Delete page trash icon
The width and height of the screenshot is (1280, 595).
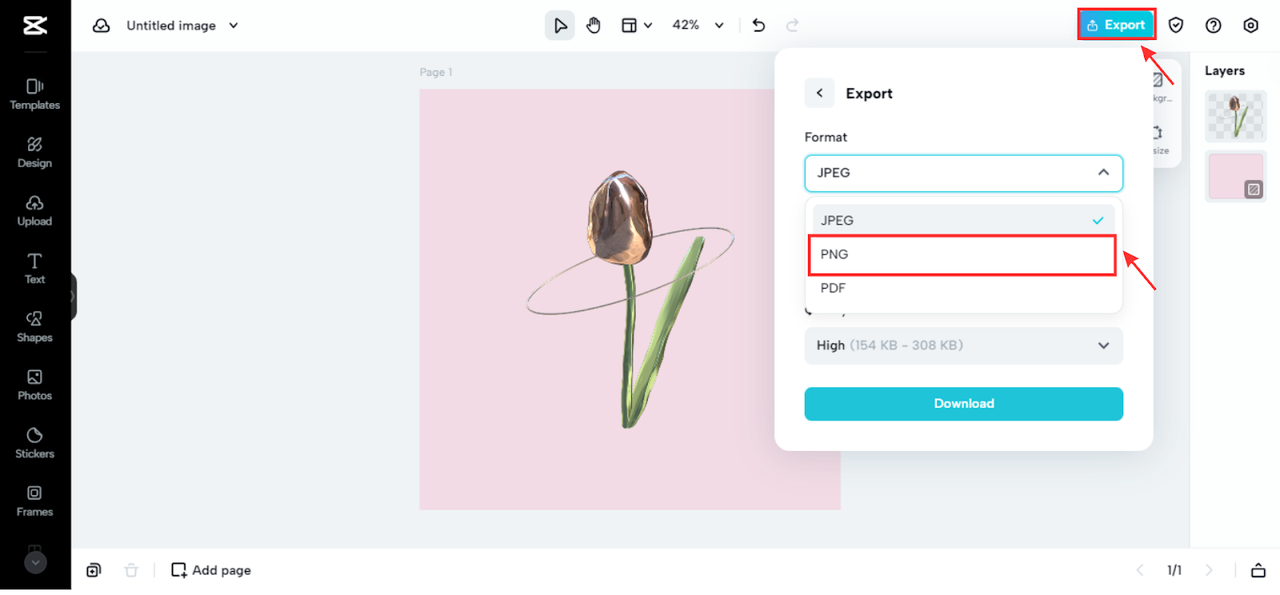[x=131, y=570]
